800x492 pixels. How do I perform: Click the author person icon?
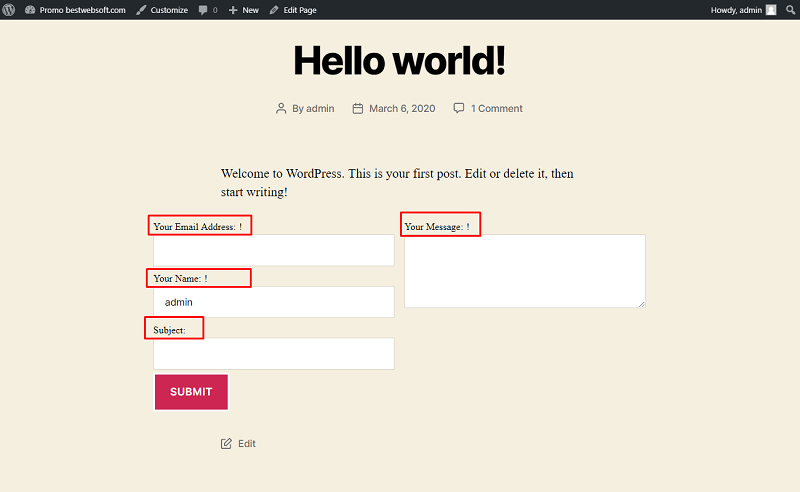pyautogui.click(x=281, y=108)
